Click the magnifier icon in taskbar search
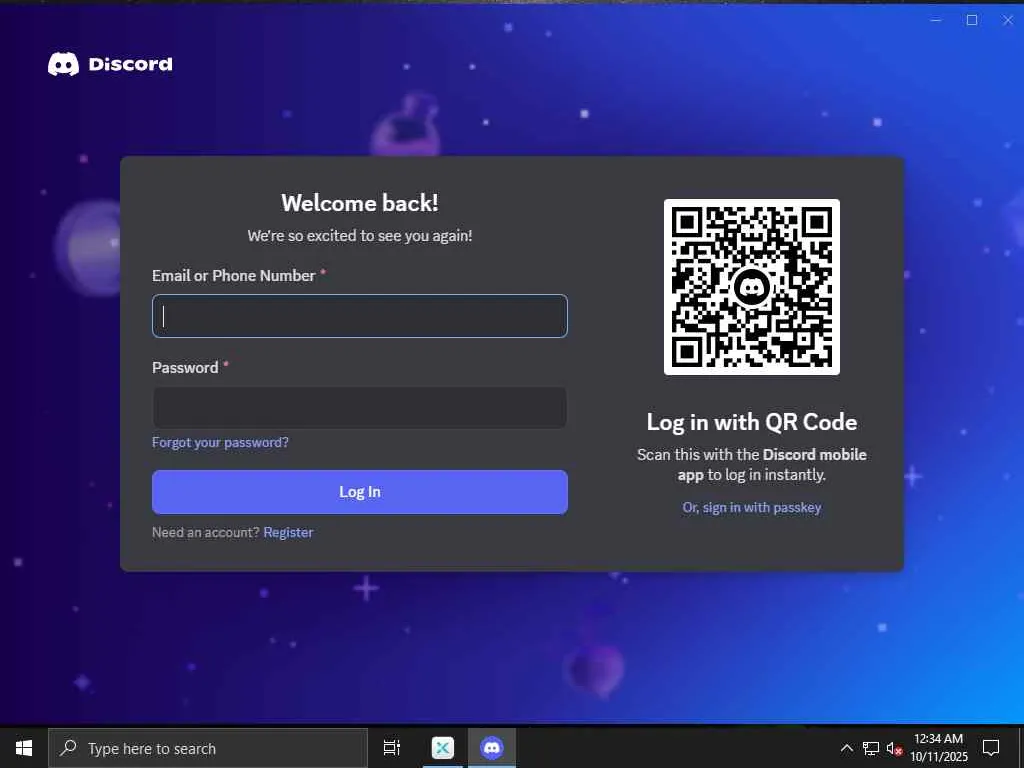Viewport: 1024px width, 768px height. pyautogui.click(x=68, y=747)
